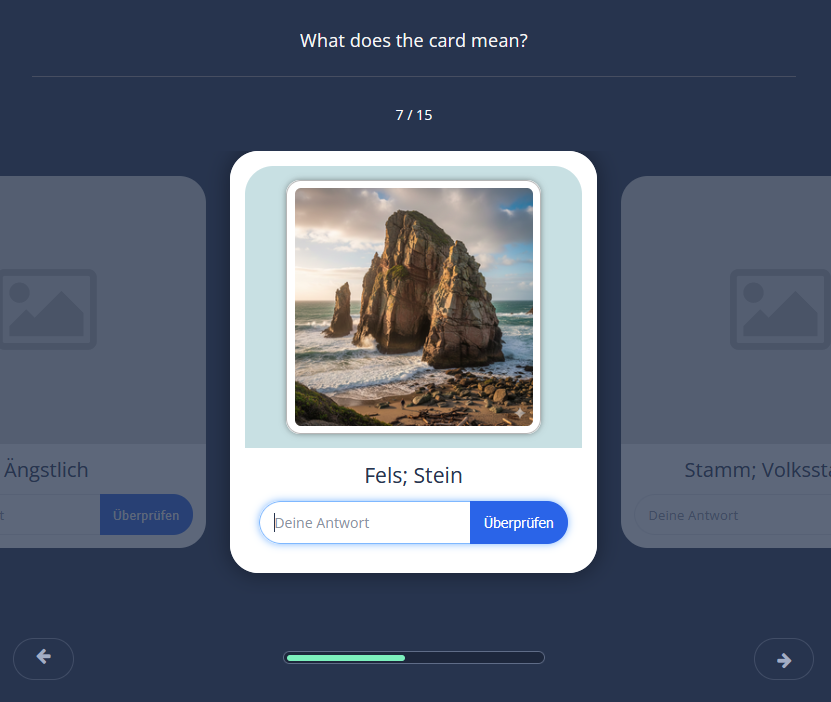Click the unfilled part of the progress bar
Screen dimensions: 831x702
tap(474, 658)
